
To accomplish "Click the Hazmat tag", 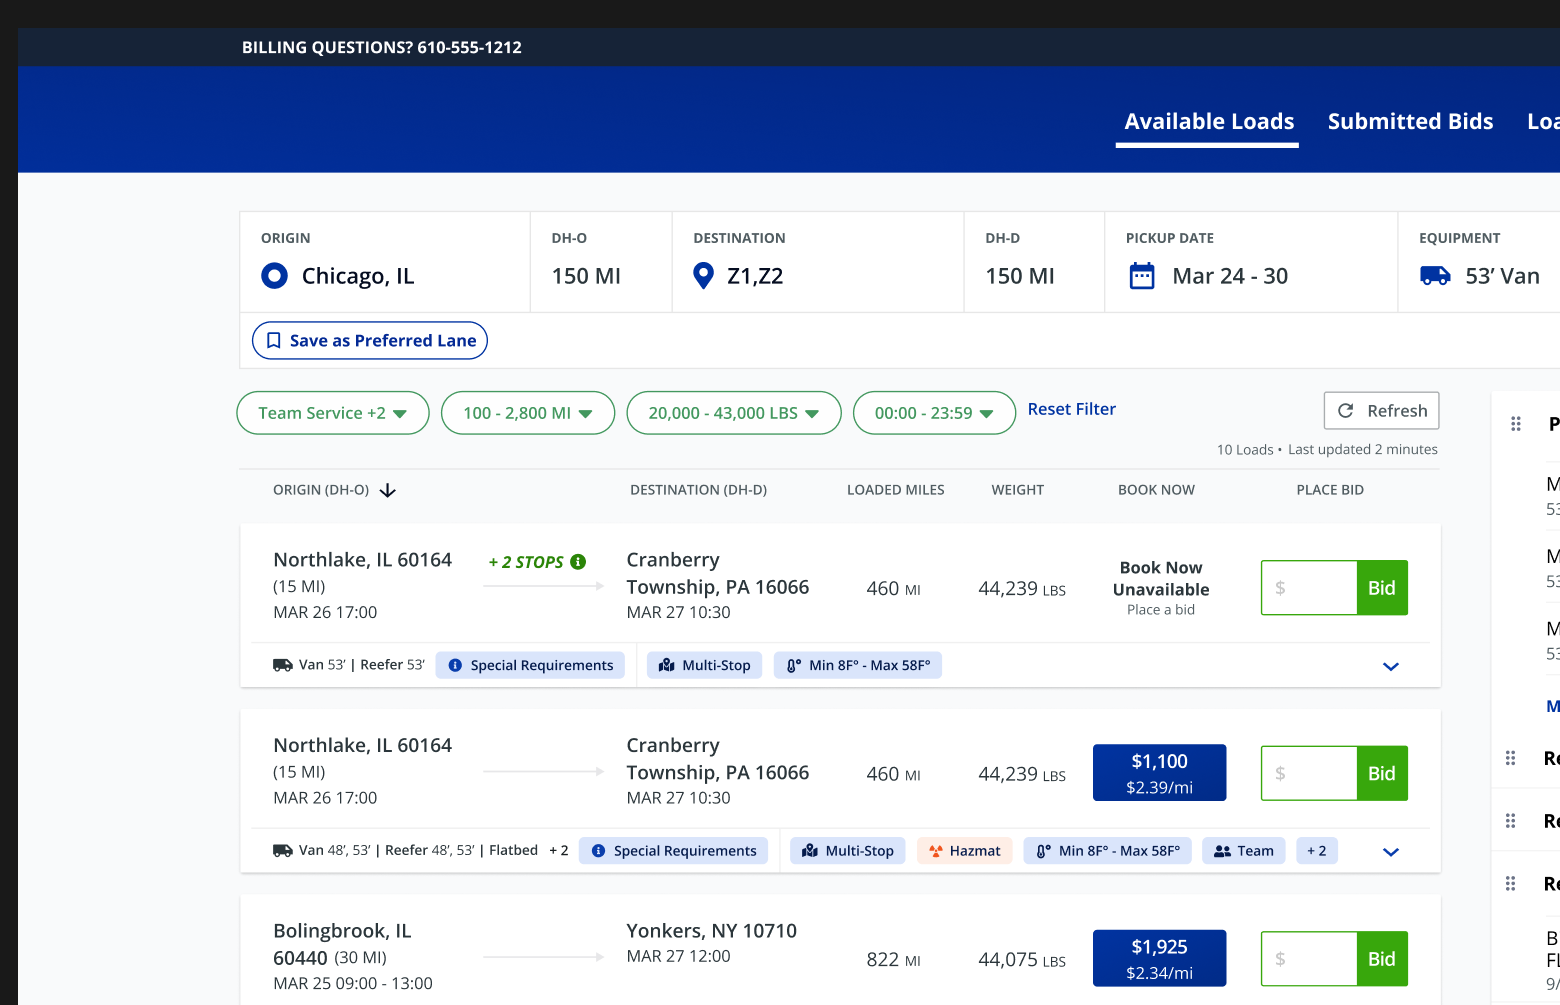I will point(965,851).
